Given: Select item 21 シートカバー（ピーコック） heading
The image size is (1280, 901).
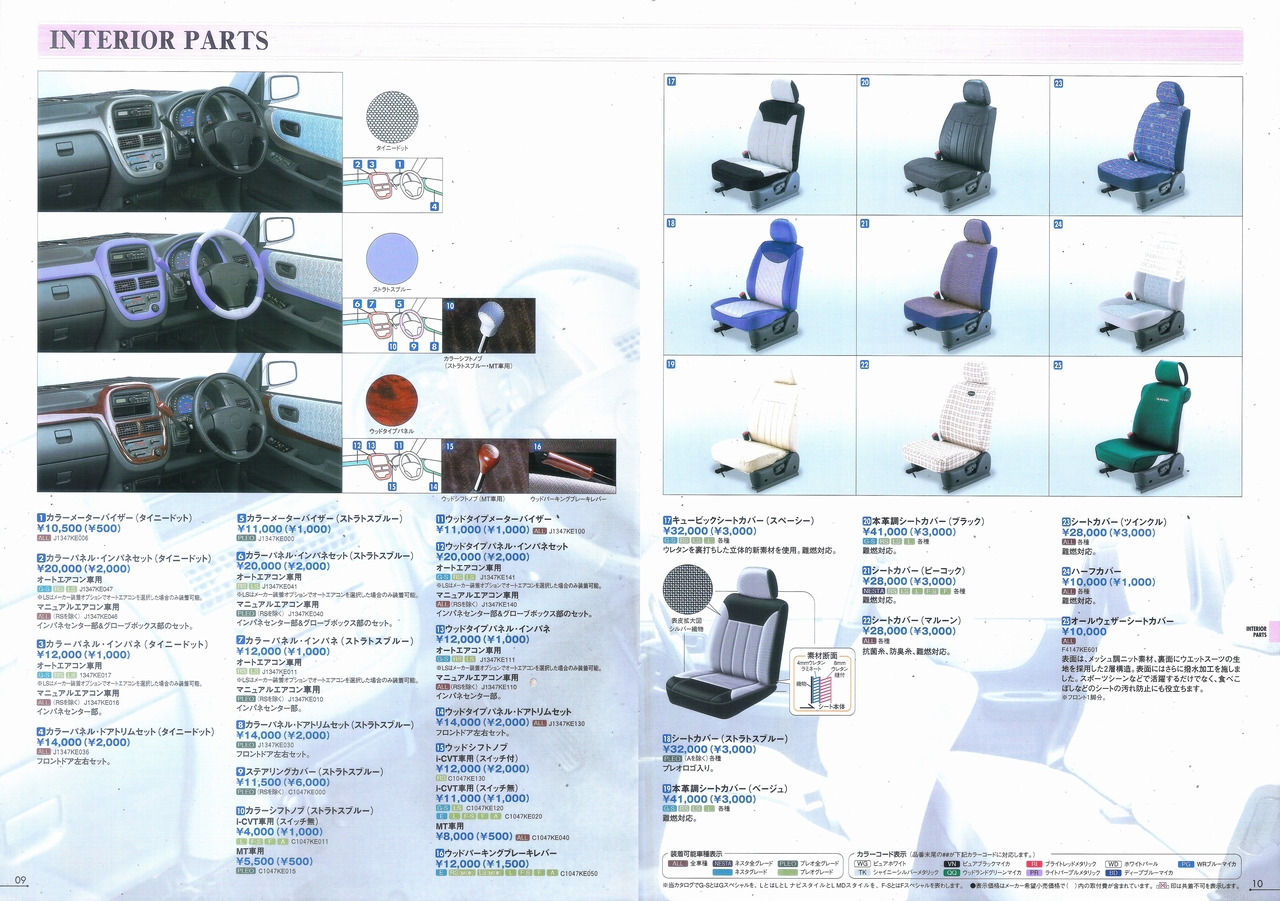Looking at the screenshot, I should click(x=912, y=570).
